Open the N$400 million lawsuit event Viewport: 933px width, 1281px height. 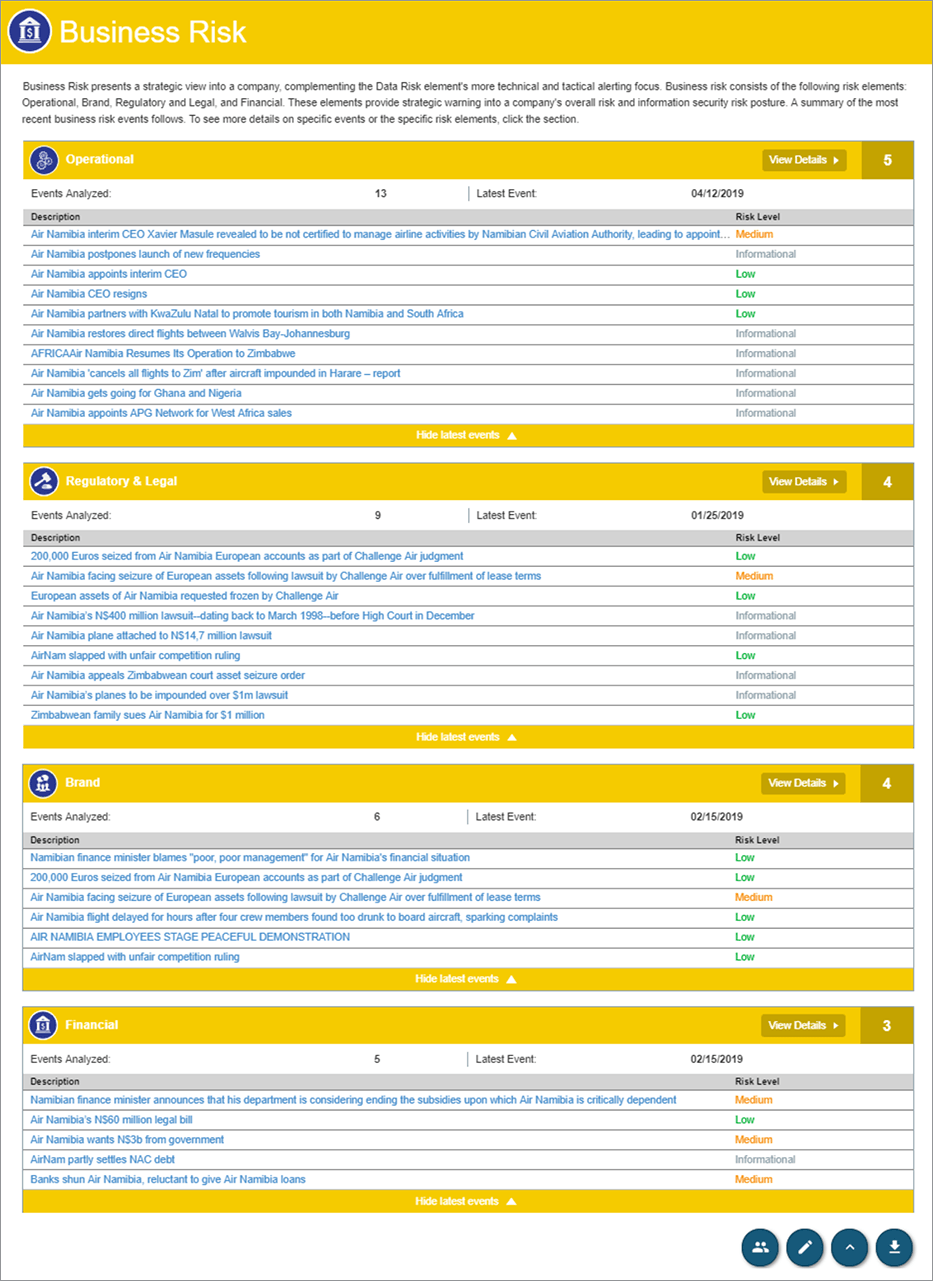pyautogui.click(x=253, y=616)
